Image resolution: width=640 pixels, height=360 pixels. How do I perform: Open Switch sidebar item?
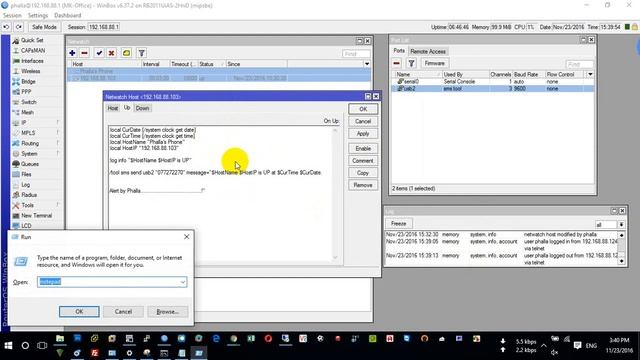coord(29,102)
